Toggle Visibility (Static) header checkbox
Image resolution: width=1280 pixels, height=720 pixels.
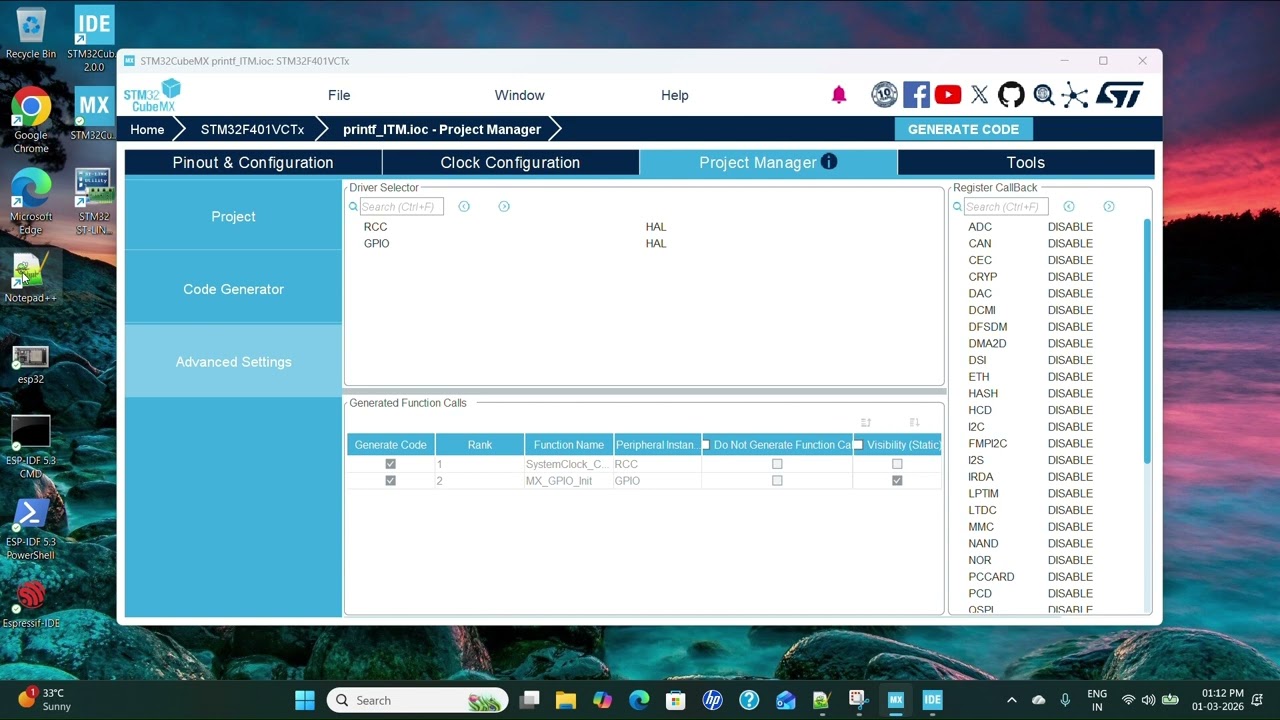click(x=858, y=445)
